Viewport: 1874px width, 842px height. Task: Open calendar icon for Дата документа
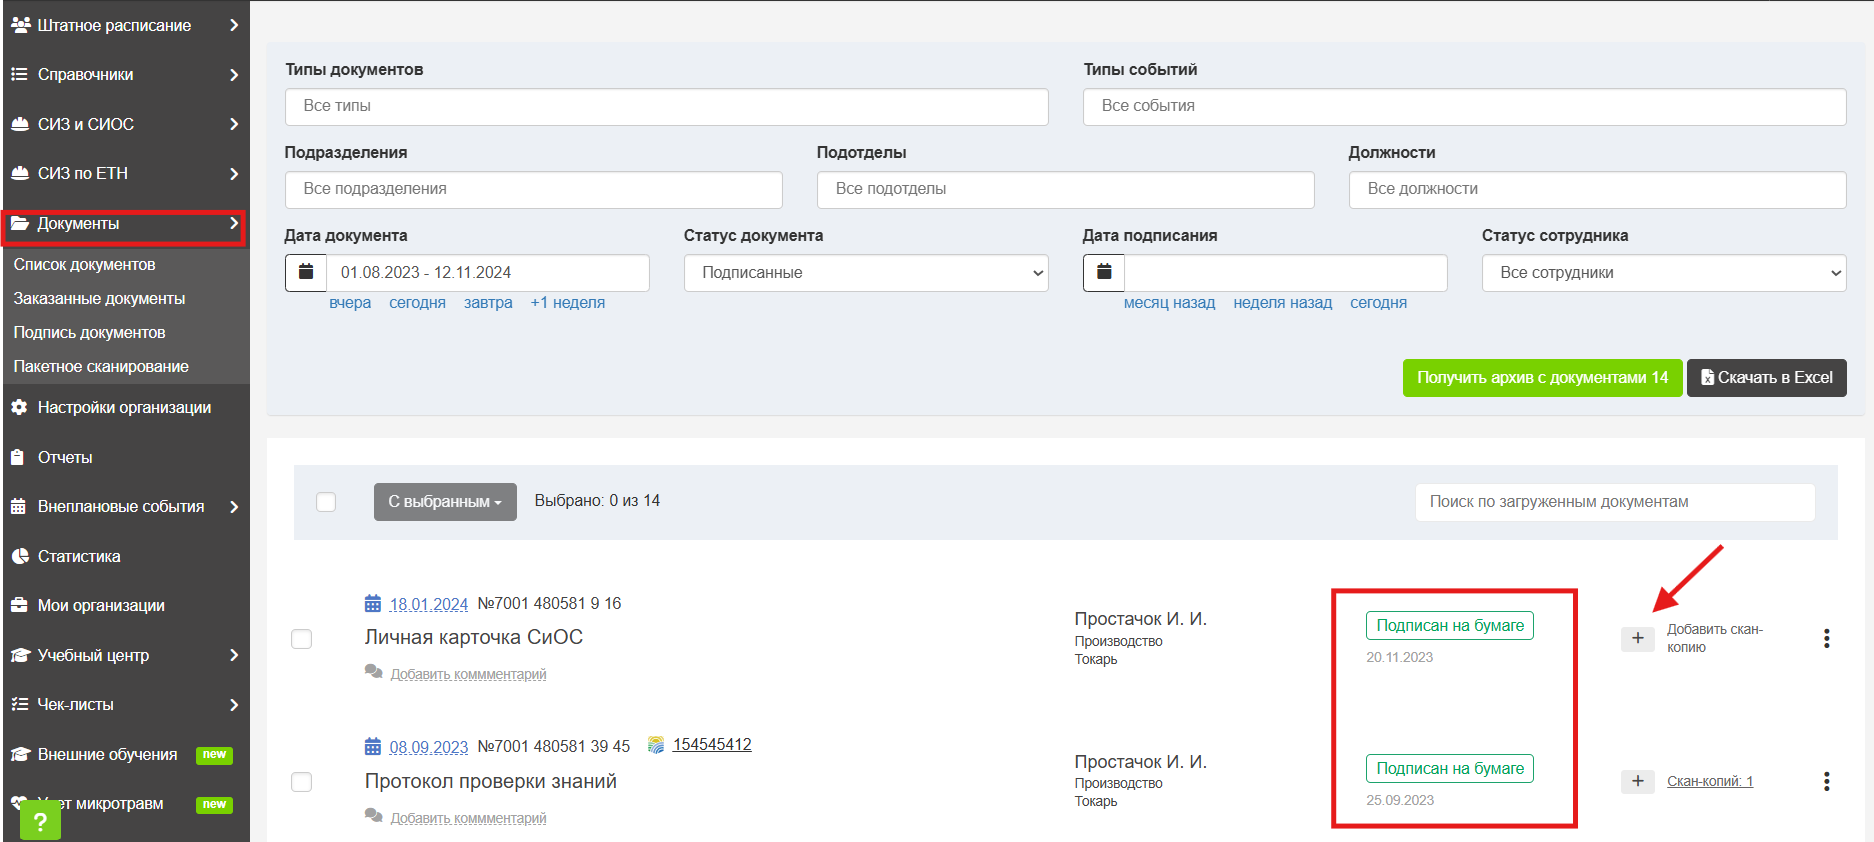tap(306, 272)
